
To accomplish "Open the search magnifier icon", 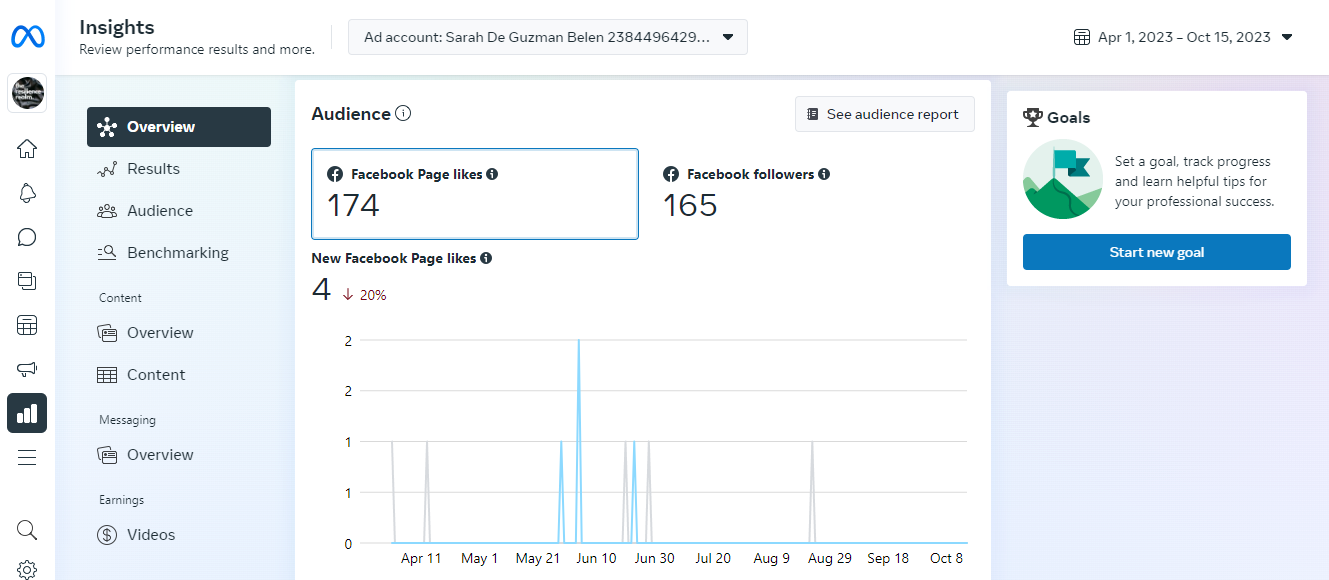I will [x=27, y=529].
